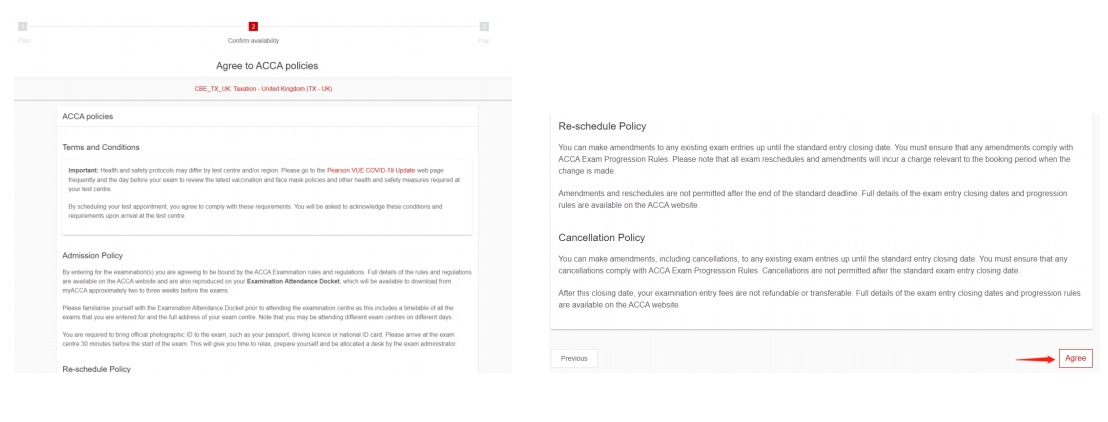Select the Terms and Conditions heading
The height and width of the screenshot is (422, 1108).
[x=101, y=147]
